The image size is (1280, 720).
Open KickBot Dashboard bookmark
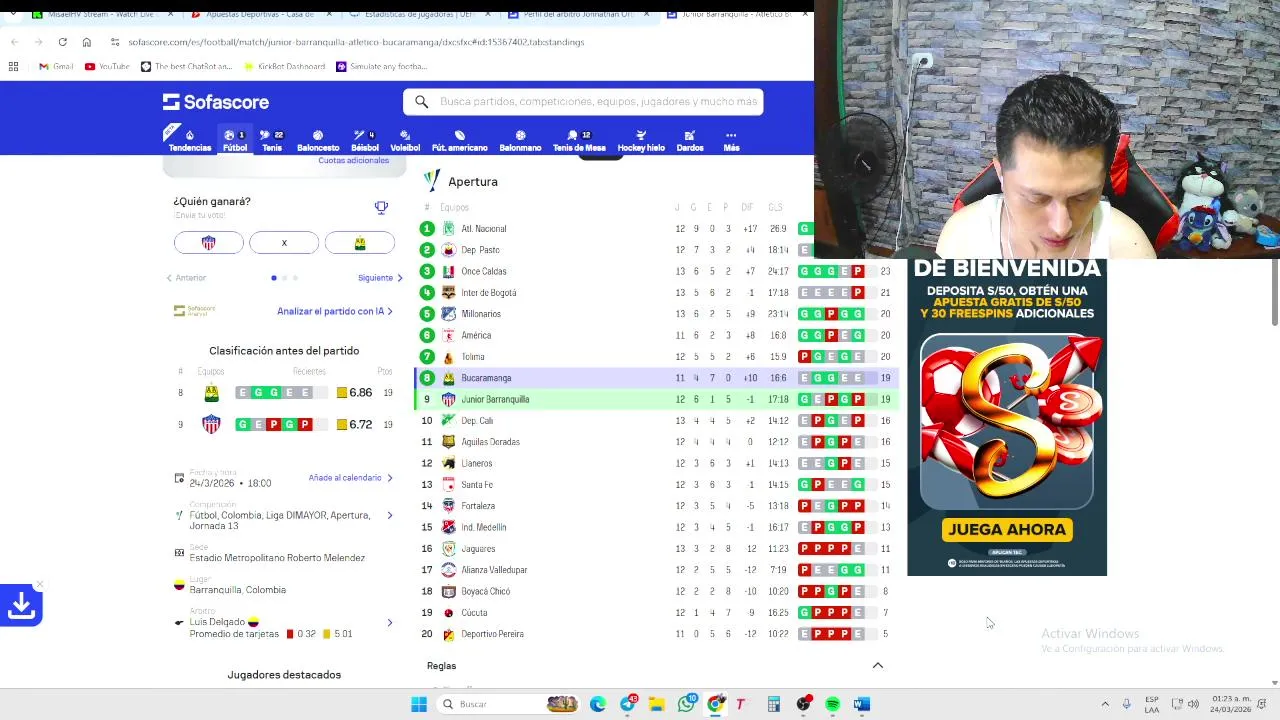pos(285,66)
